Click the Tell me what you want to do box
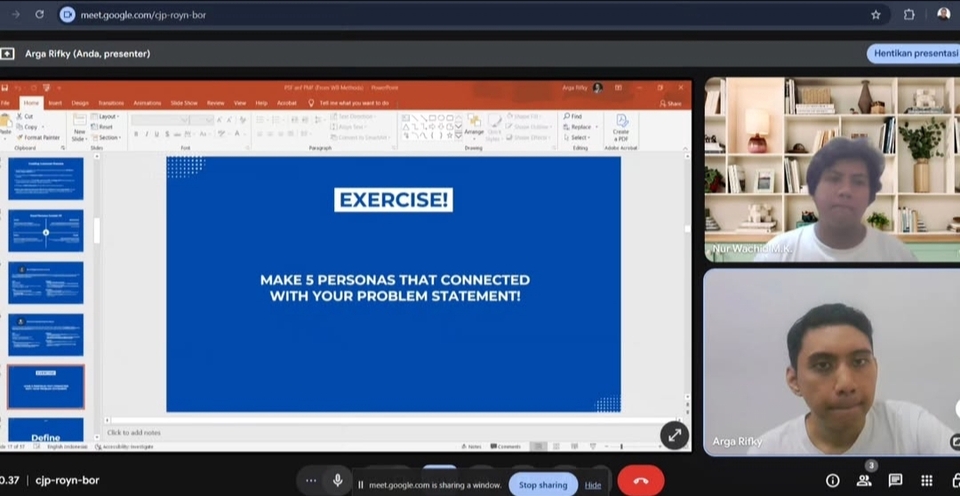The width and height of the screenshot is (960, 496). [x=349, y=103]
